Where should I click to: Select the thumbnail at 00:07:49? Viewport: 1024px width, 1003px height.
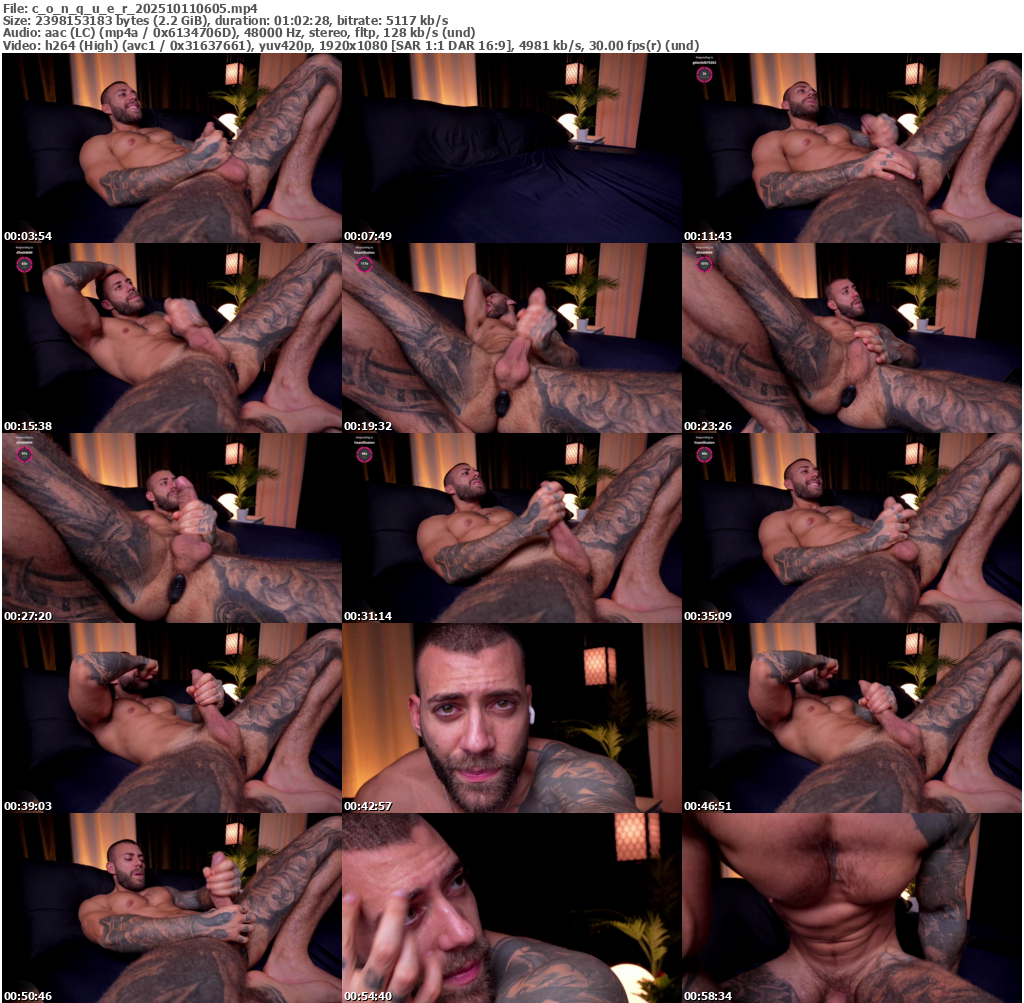point(512,148)
